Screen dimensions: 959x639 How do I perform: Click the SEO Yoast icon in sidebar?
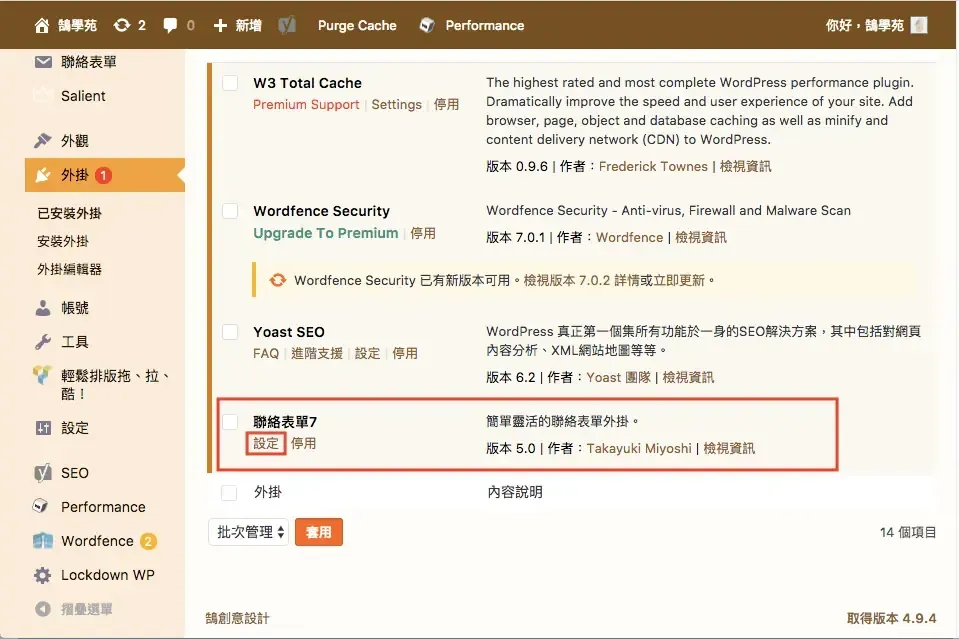[x=43, y=473]
